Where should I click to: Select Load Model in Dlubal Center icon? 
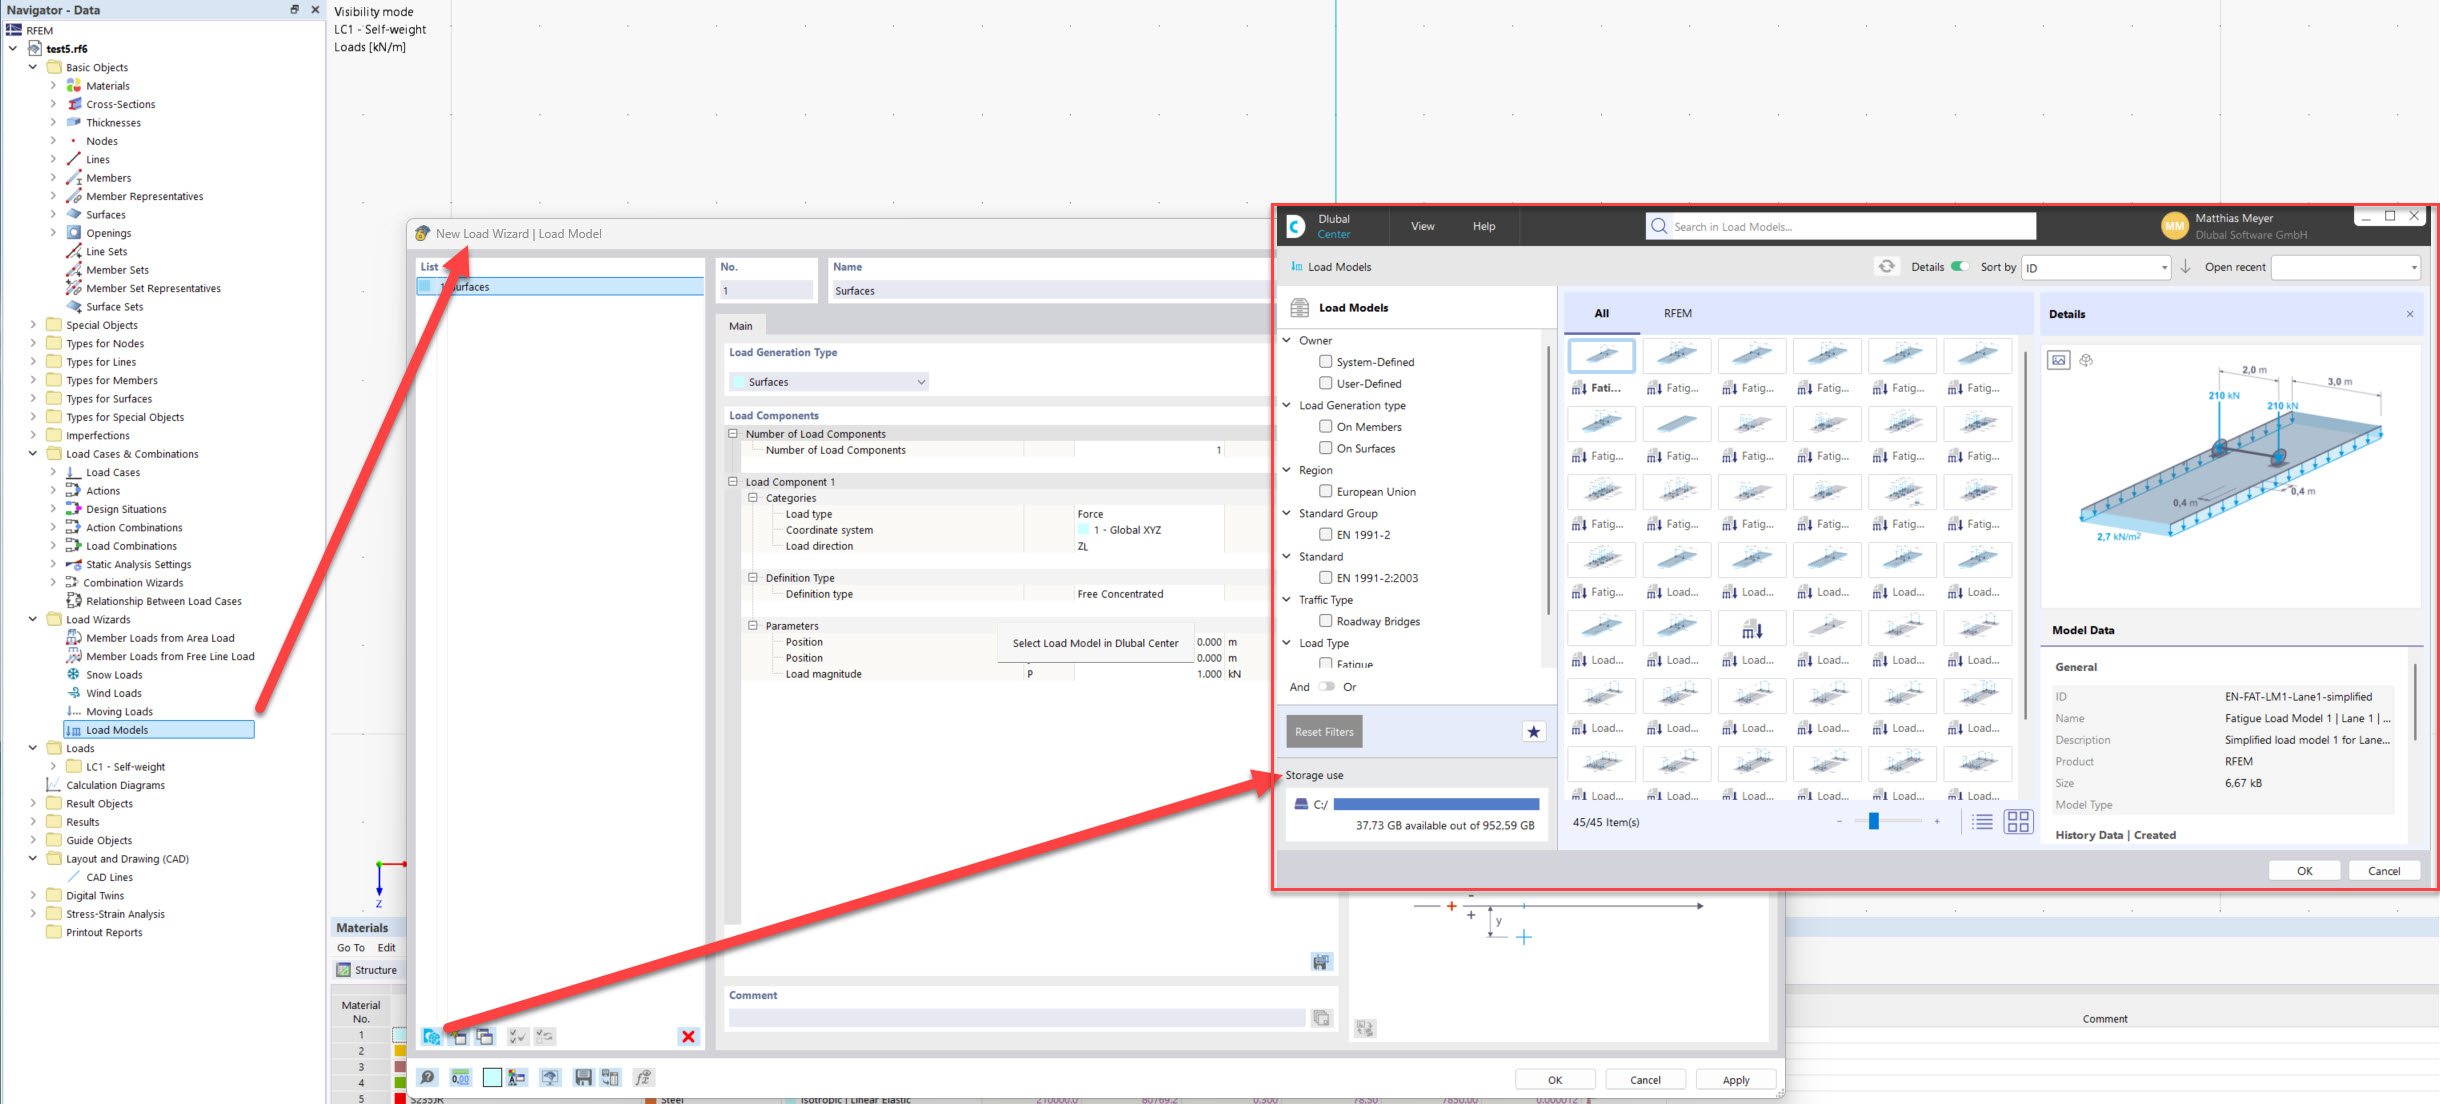click(432, 1037)
